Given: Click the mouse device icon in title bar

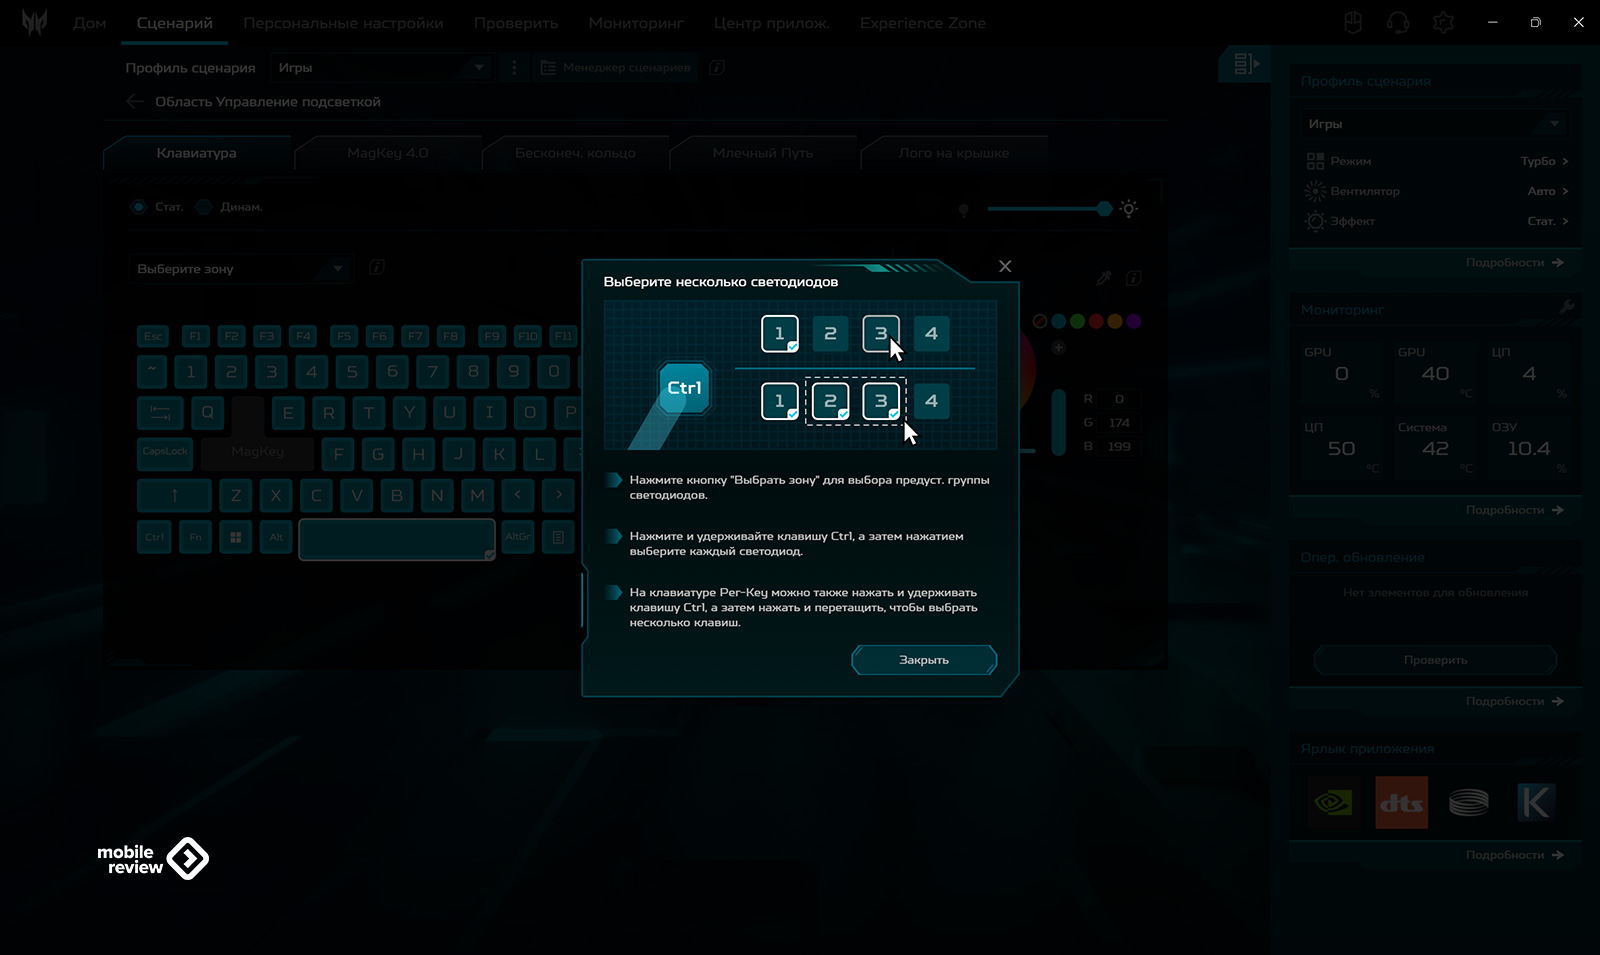Looking at the screenshot, I should point(1353,22).
